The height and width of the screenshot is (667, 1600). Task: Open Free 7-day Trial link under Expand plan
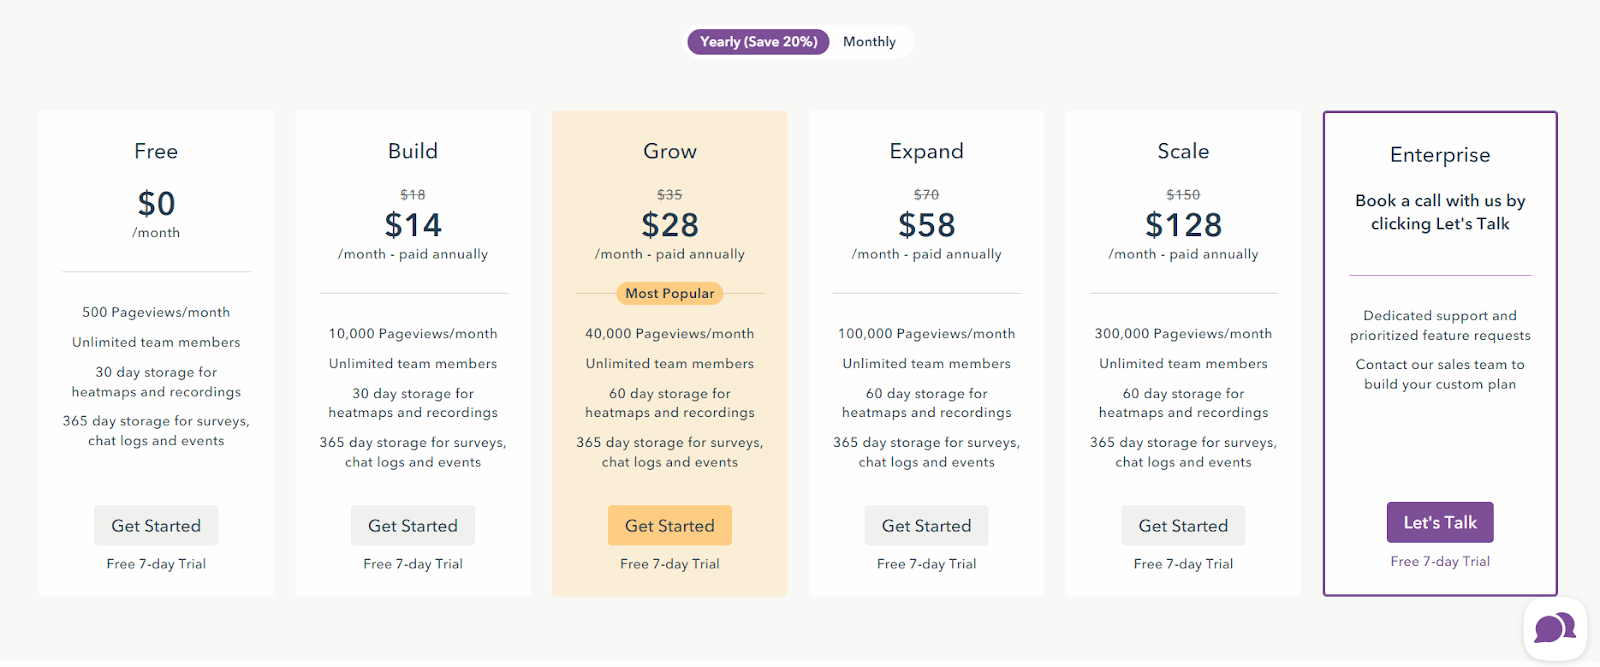click(927, 564)
